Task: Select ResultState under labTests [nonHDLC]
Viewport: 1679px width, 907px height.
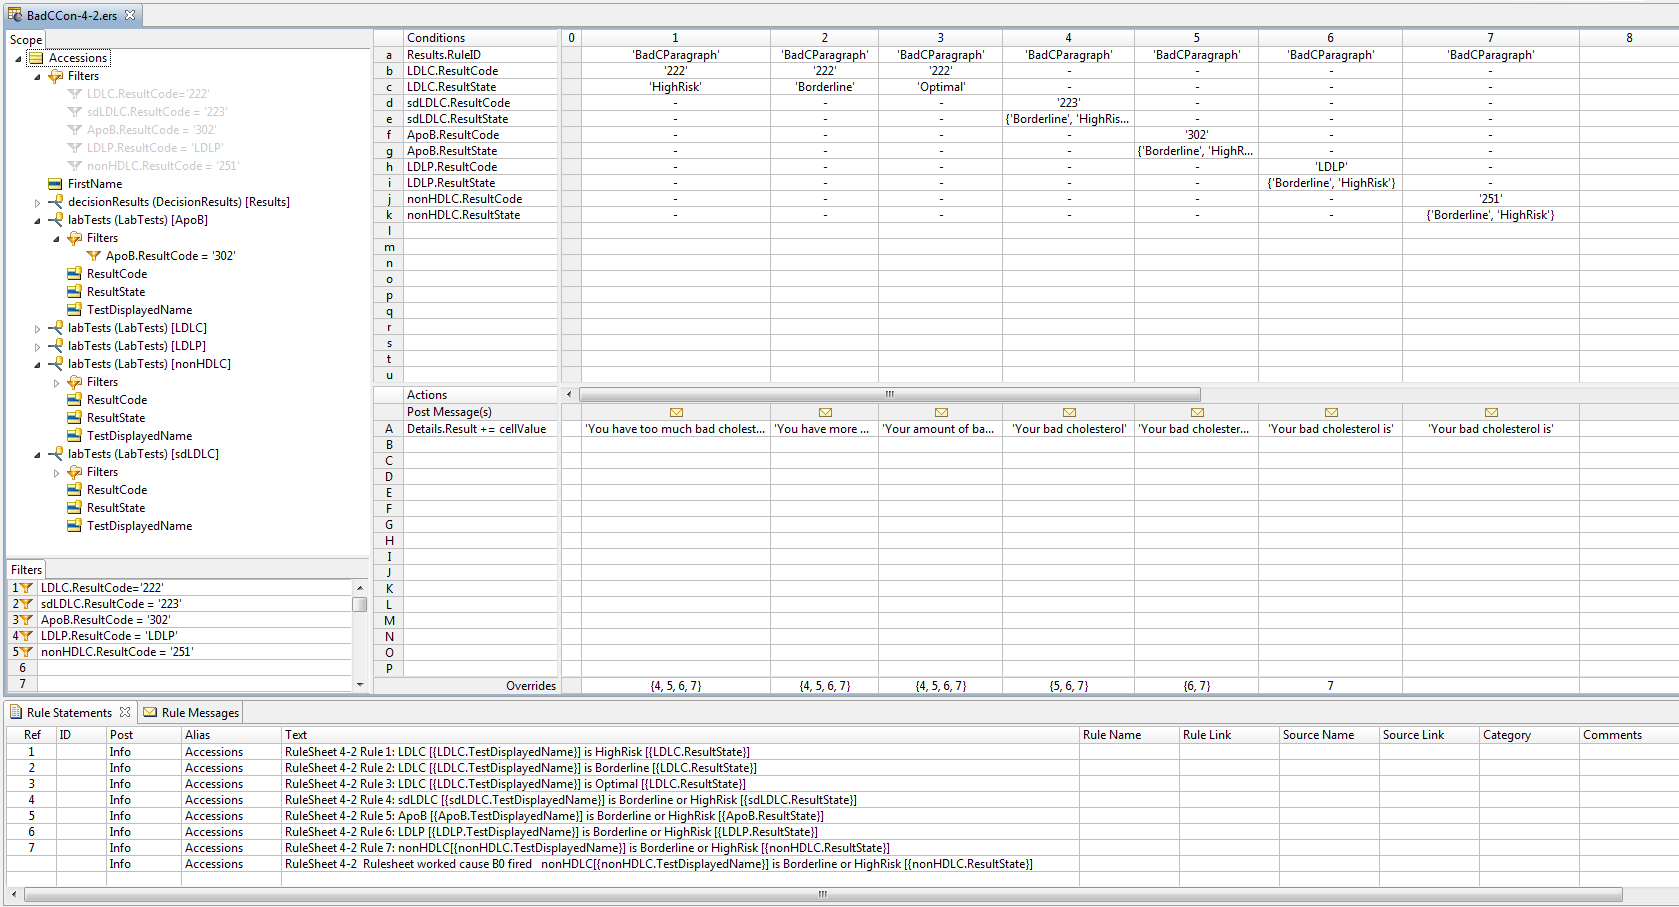Action: [116, 418]
